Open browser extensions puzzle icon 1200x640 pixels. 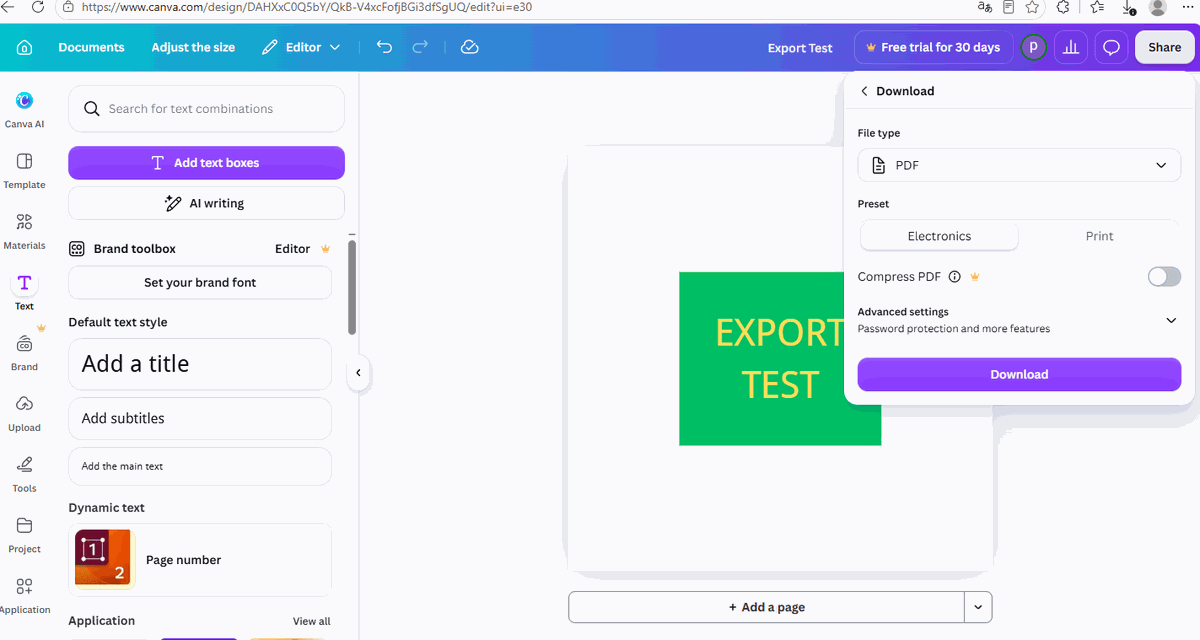pyautogui.click(x=1063, y=7)
